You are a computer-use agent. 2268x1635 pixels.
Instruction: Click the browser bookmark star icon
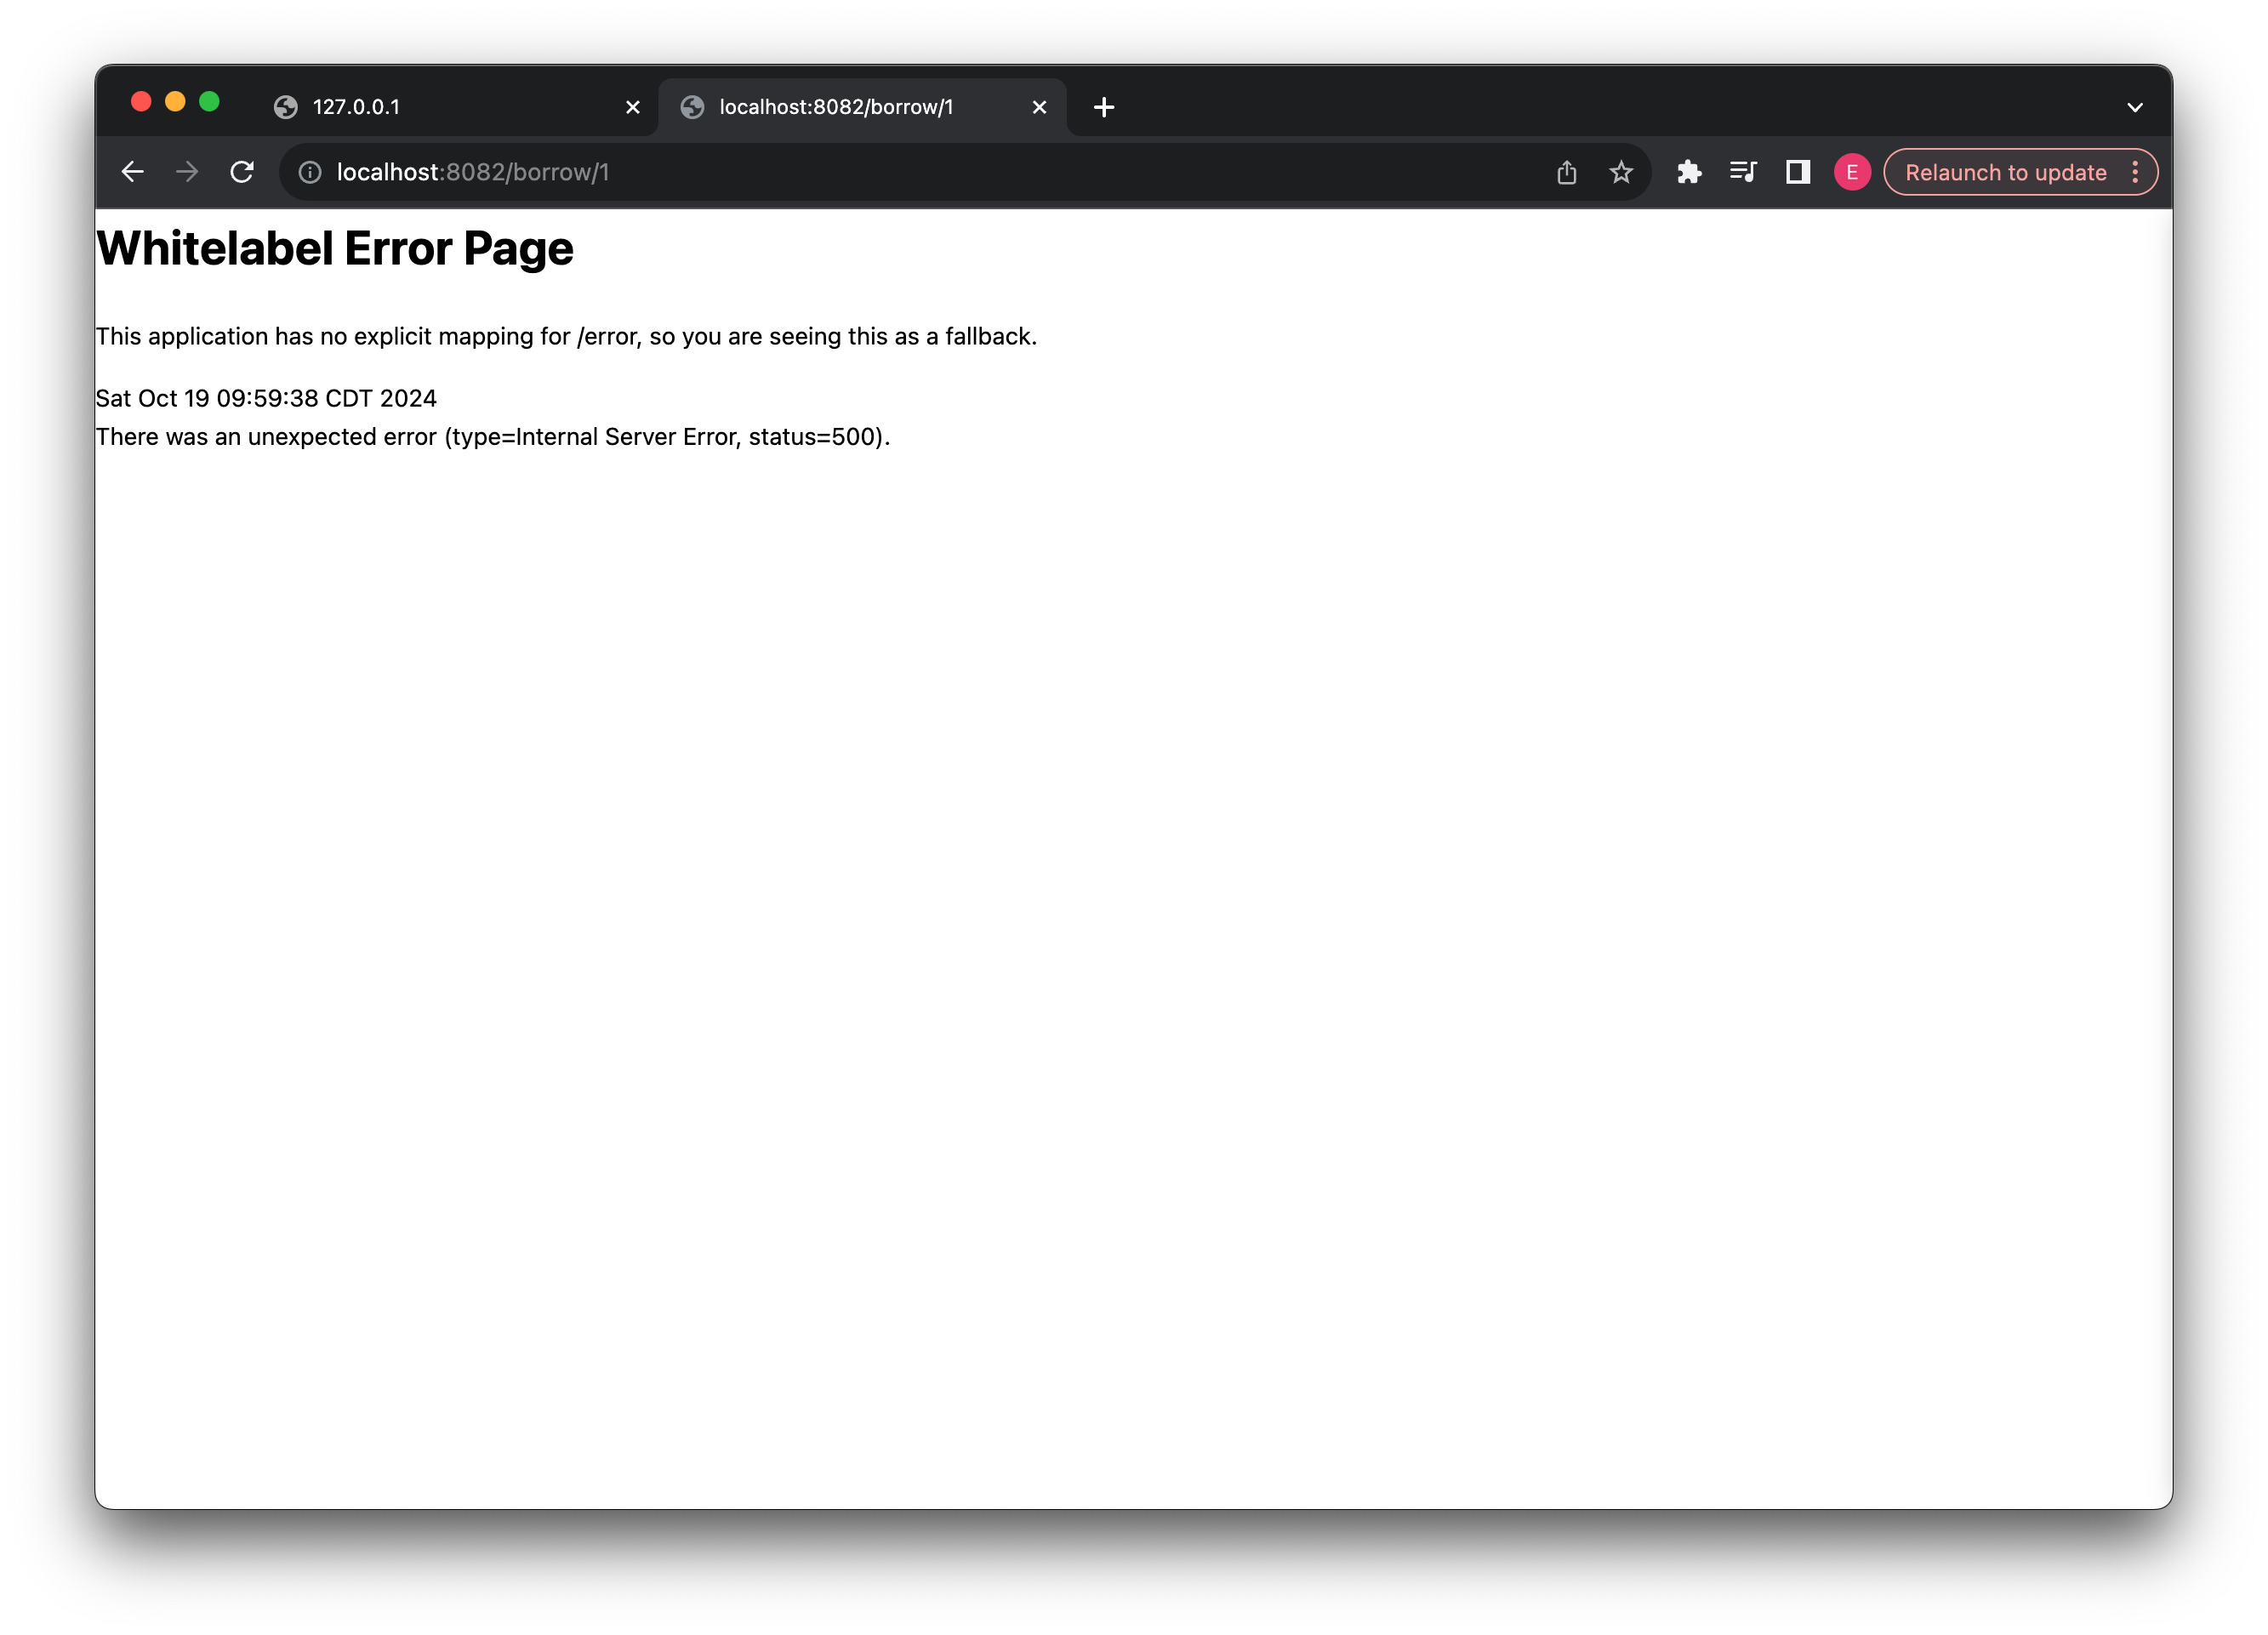coord(1621,171)
